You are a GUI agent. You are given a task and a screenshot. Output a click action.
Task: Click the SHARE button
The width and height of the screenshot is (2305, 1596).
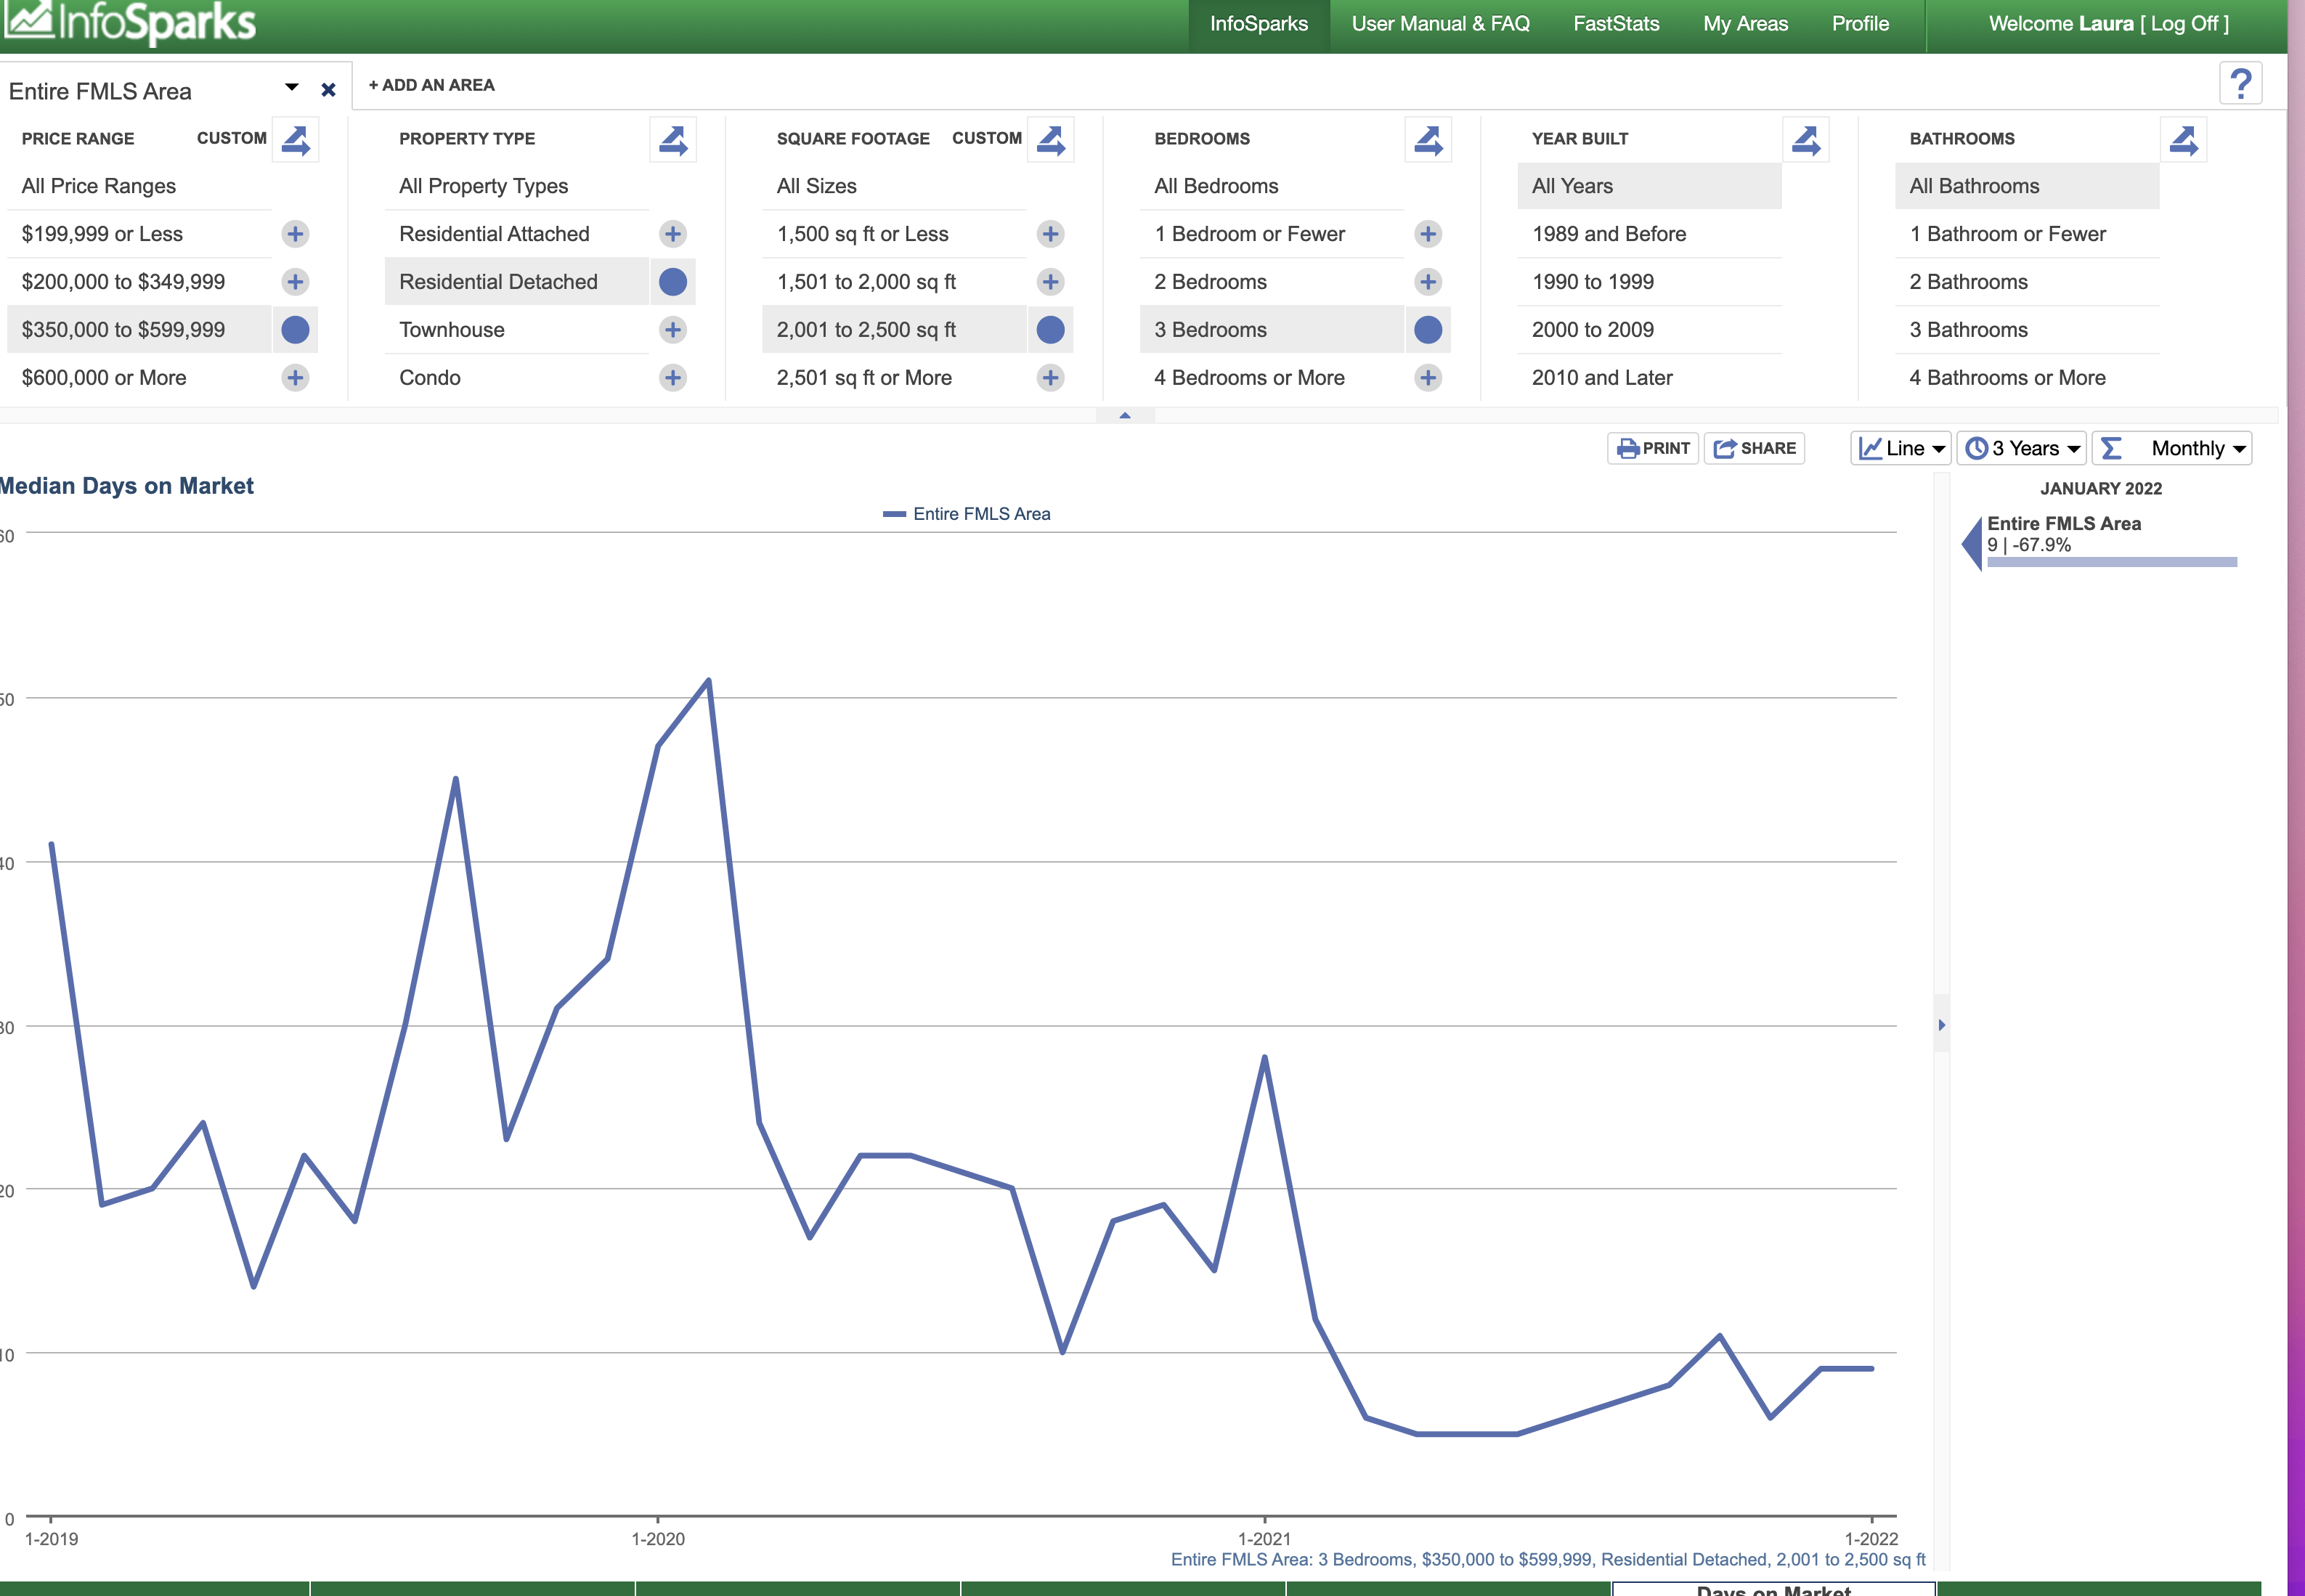tap(1755, 448)
